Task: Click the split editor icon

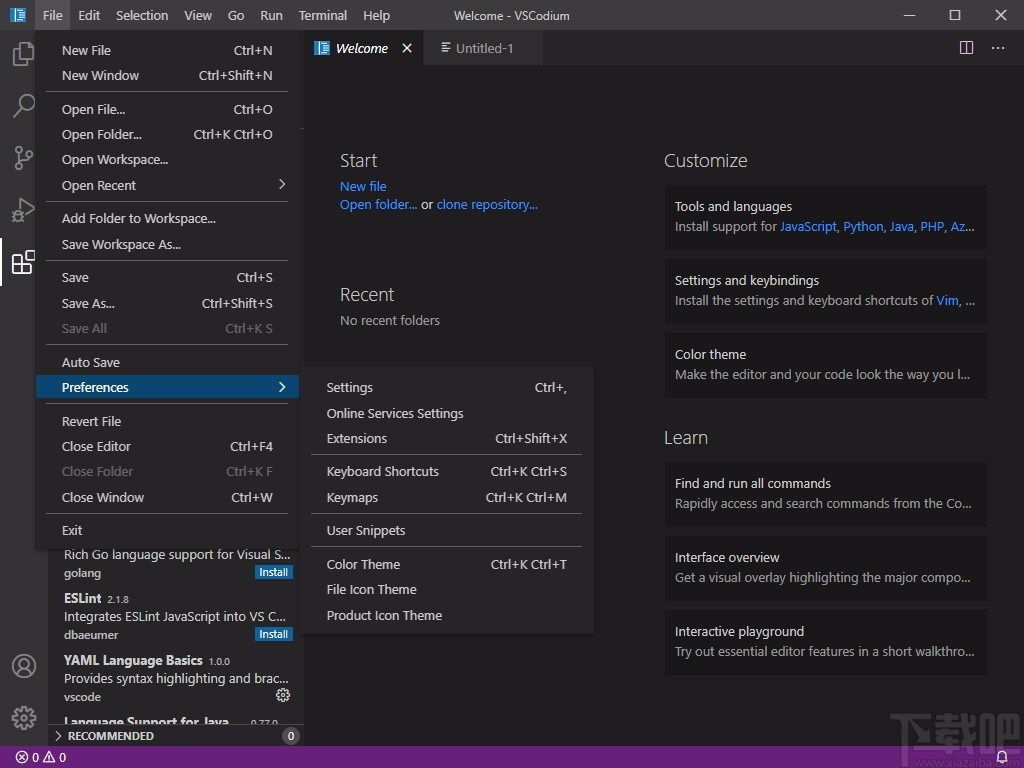Action: click(965, 47)
